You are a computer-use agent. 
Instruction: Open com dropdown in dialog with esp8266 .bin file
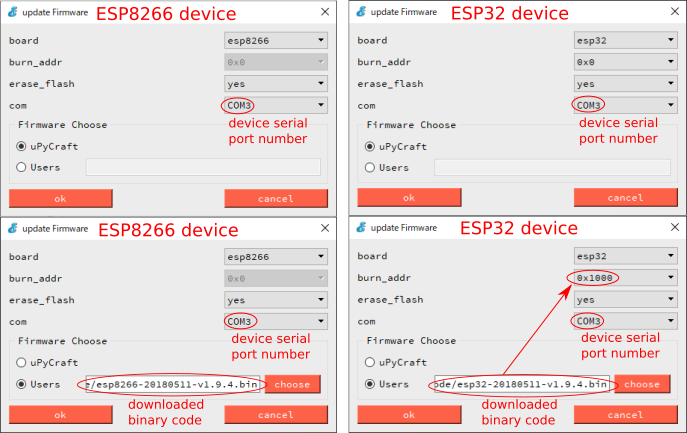276,321
